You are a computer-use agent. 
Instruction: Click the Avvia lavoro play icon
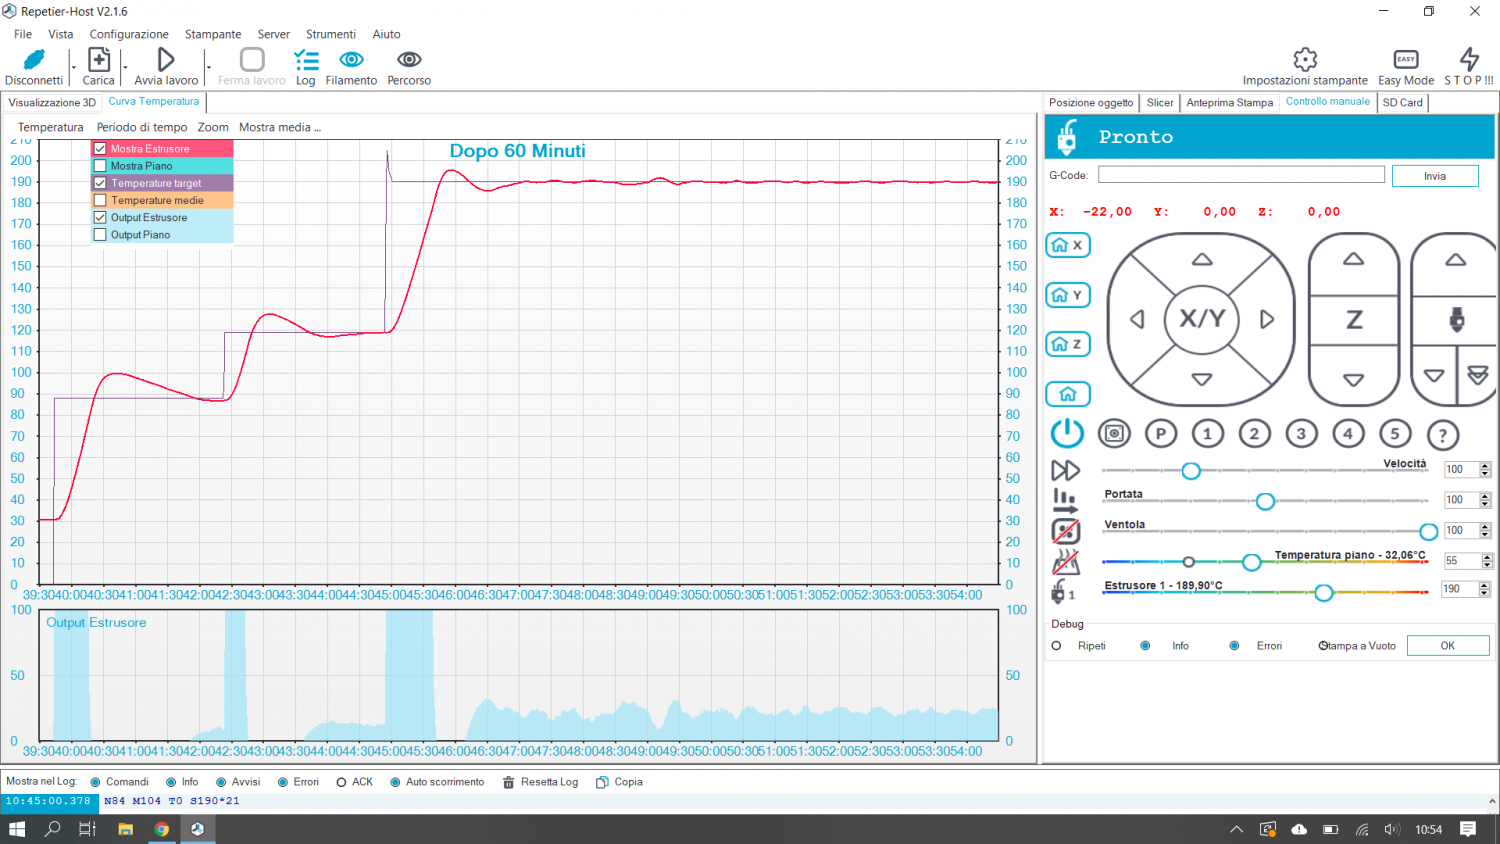[x=166, y=60]
